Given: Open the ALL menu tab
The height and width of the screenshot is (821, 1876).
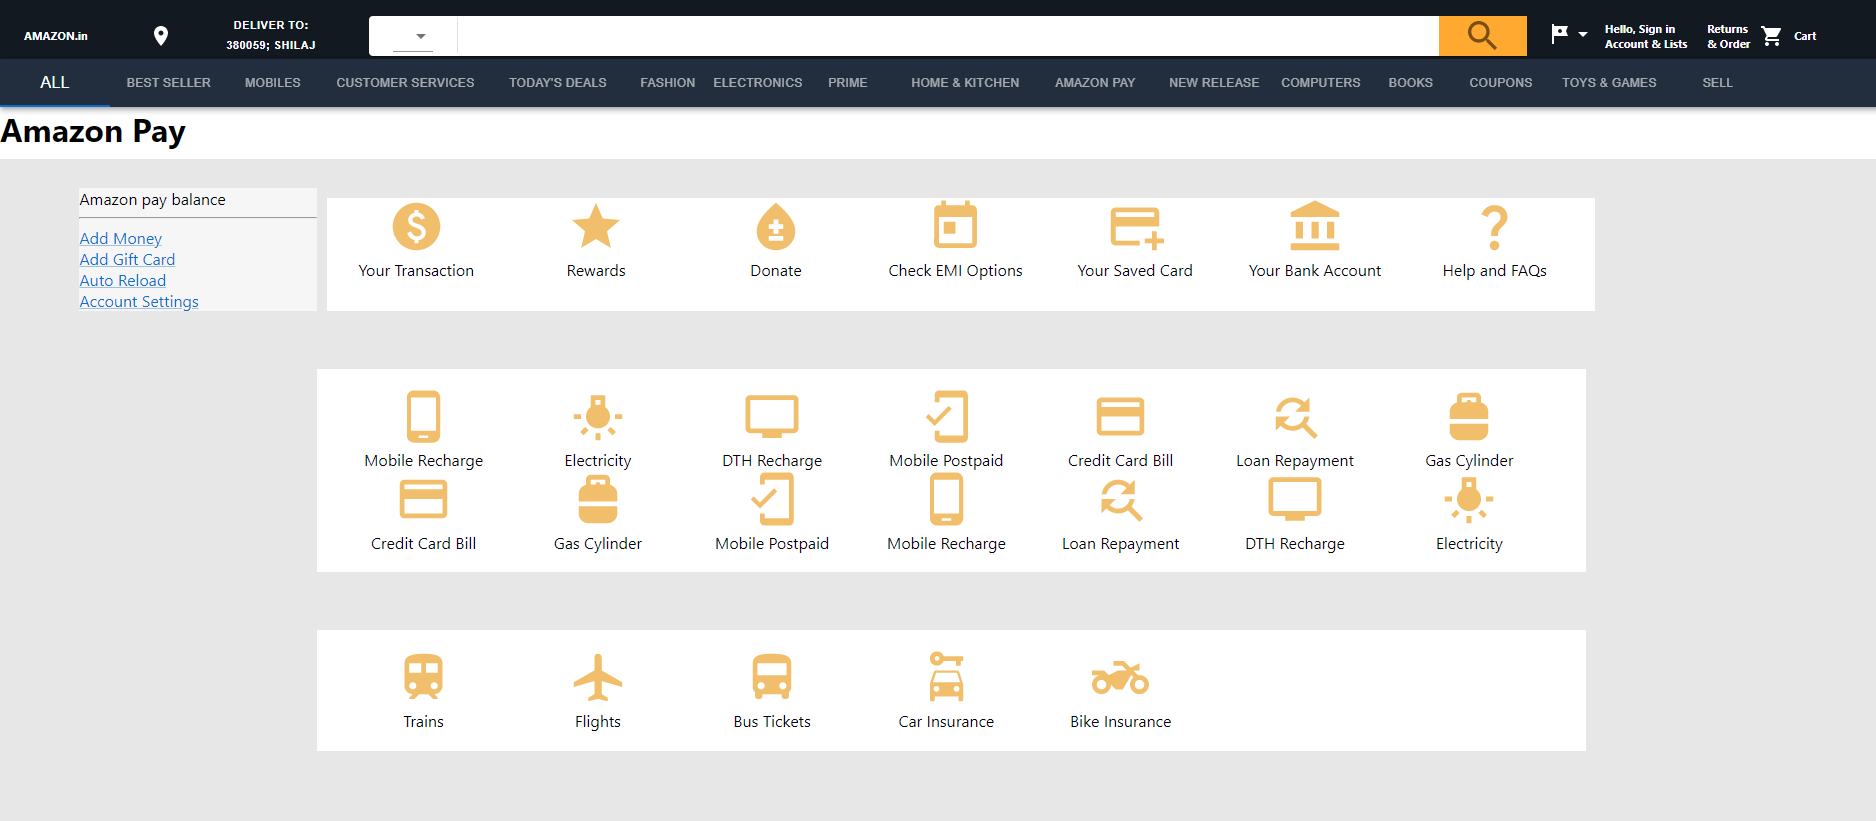Looking at the screenshot, I should tap(54, 83).
